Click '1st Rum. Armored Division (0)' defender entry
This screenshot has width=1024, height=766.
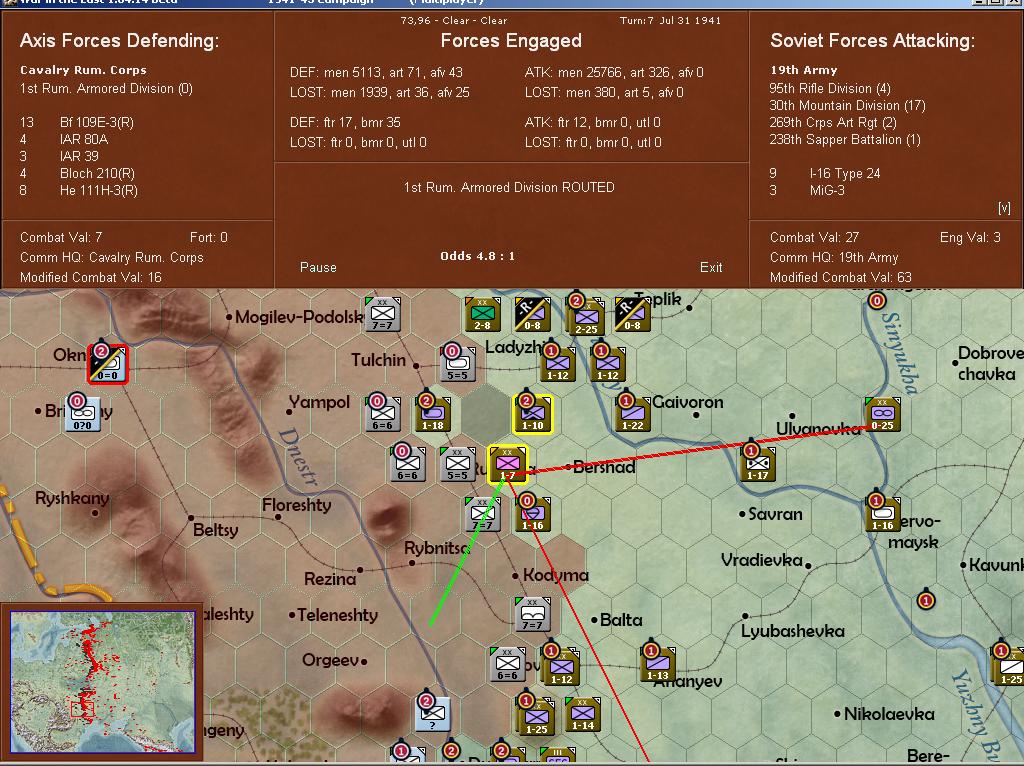pos(106,88)
